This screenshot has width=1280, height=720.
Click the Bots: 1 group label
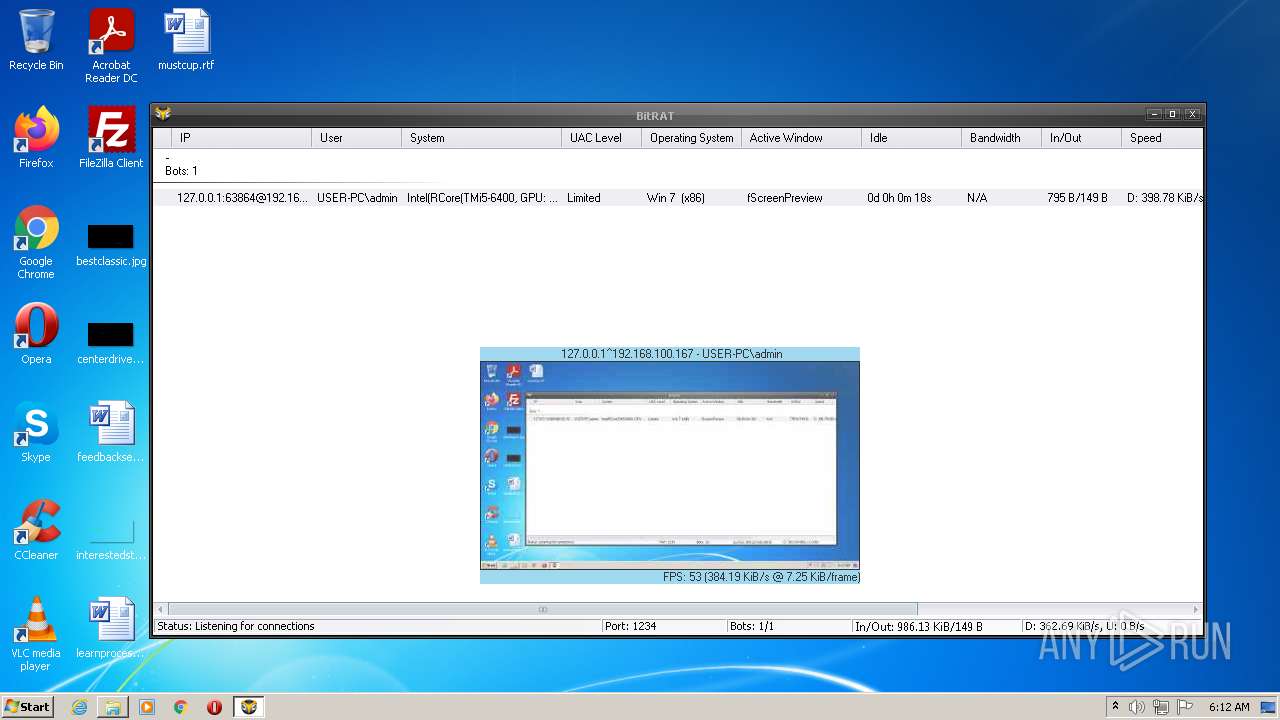click(181, 171)
